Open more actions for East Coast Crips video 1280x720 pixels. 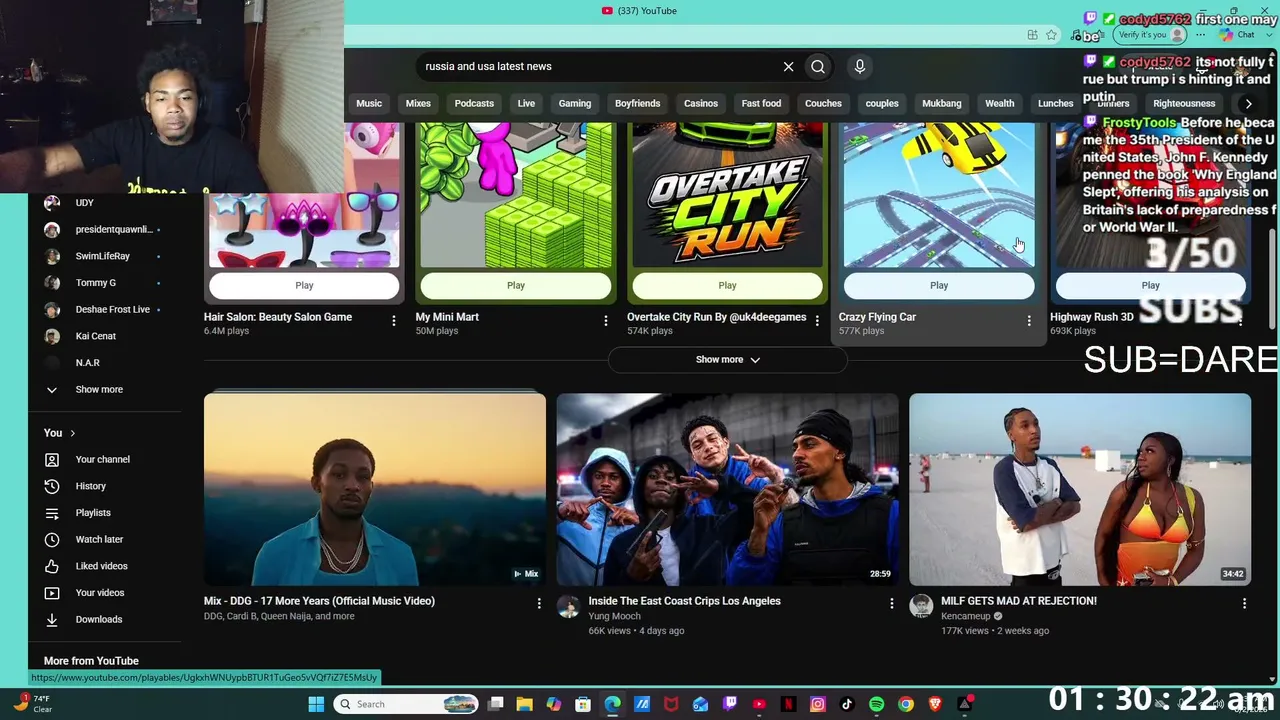892,604
